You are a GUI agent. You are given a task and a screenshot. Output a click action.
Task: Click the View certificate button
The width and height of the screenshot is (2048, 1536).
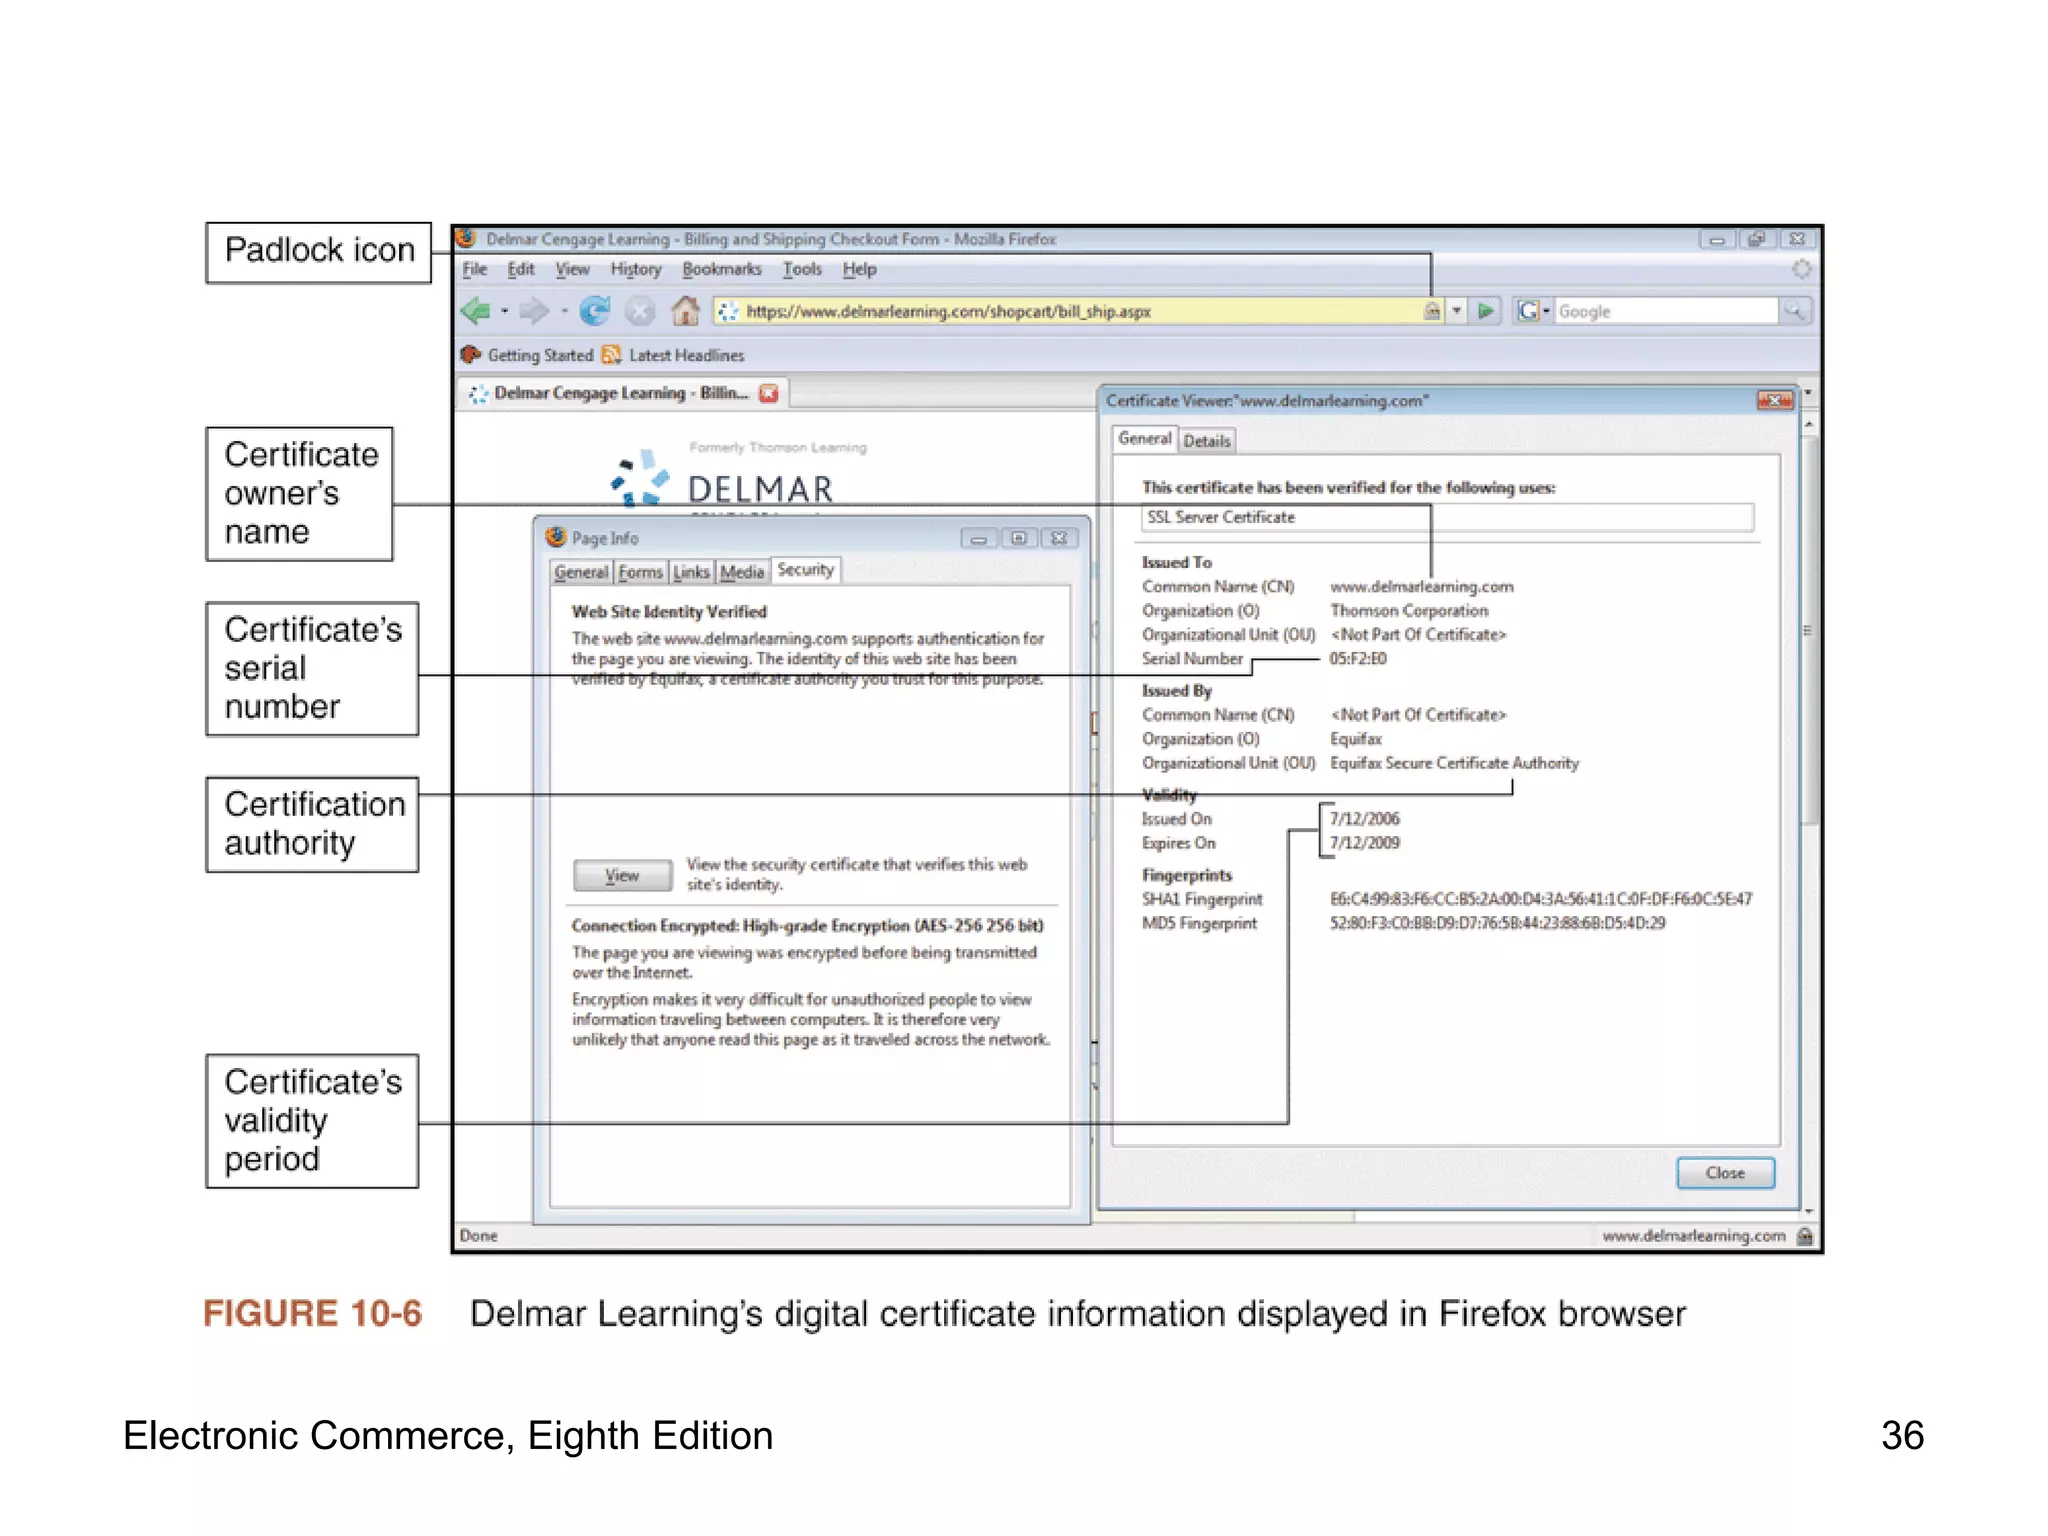click(622, 875)
